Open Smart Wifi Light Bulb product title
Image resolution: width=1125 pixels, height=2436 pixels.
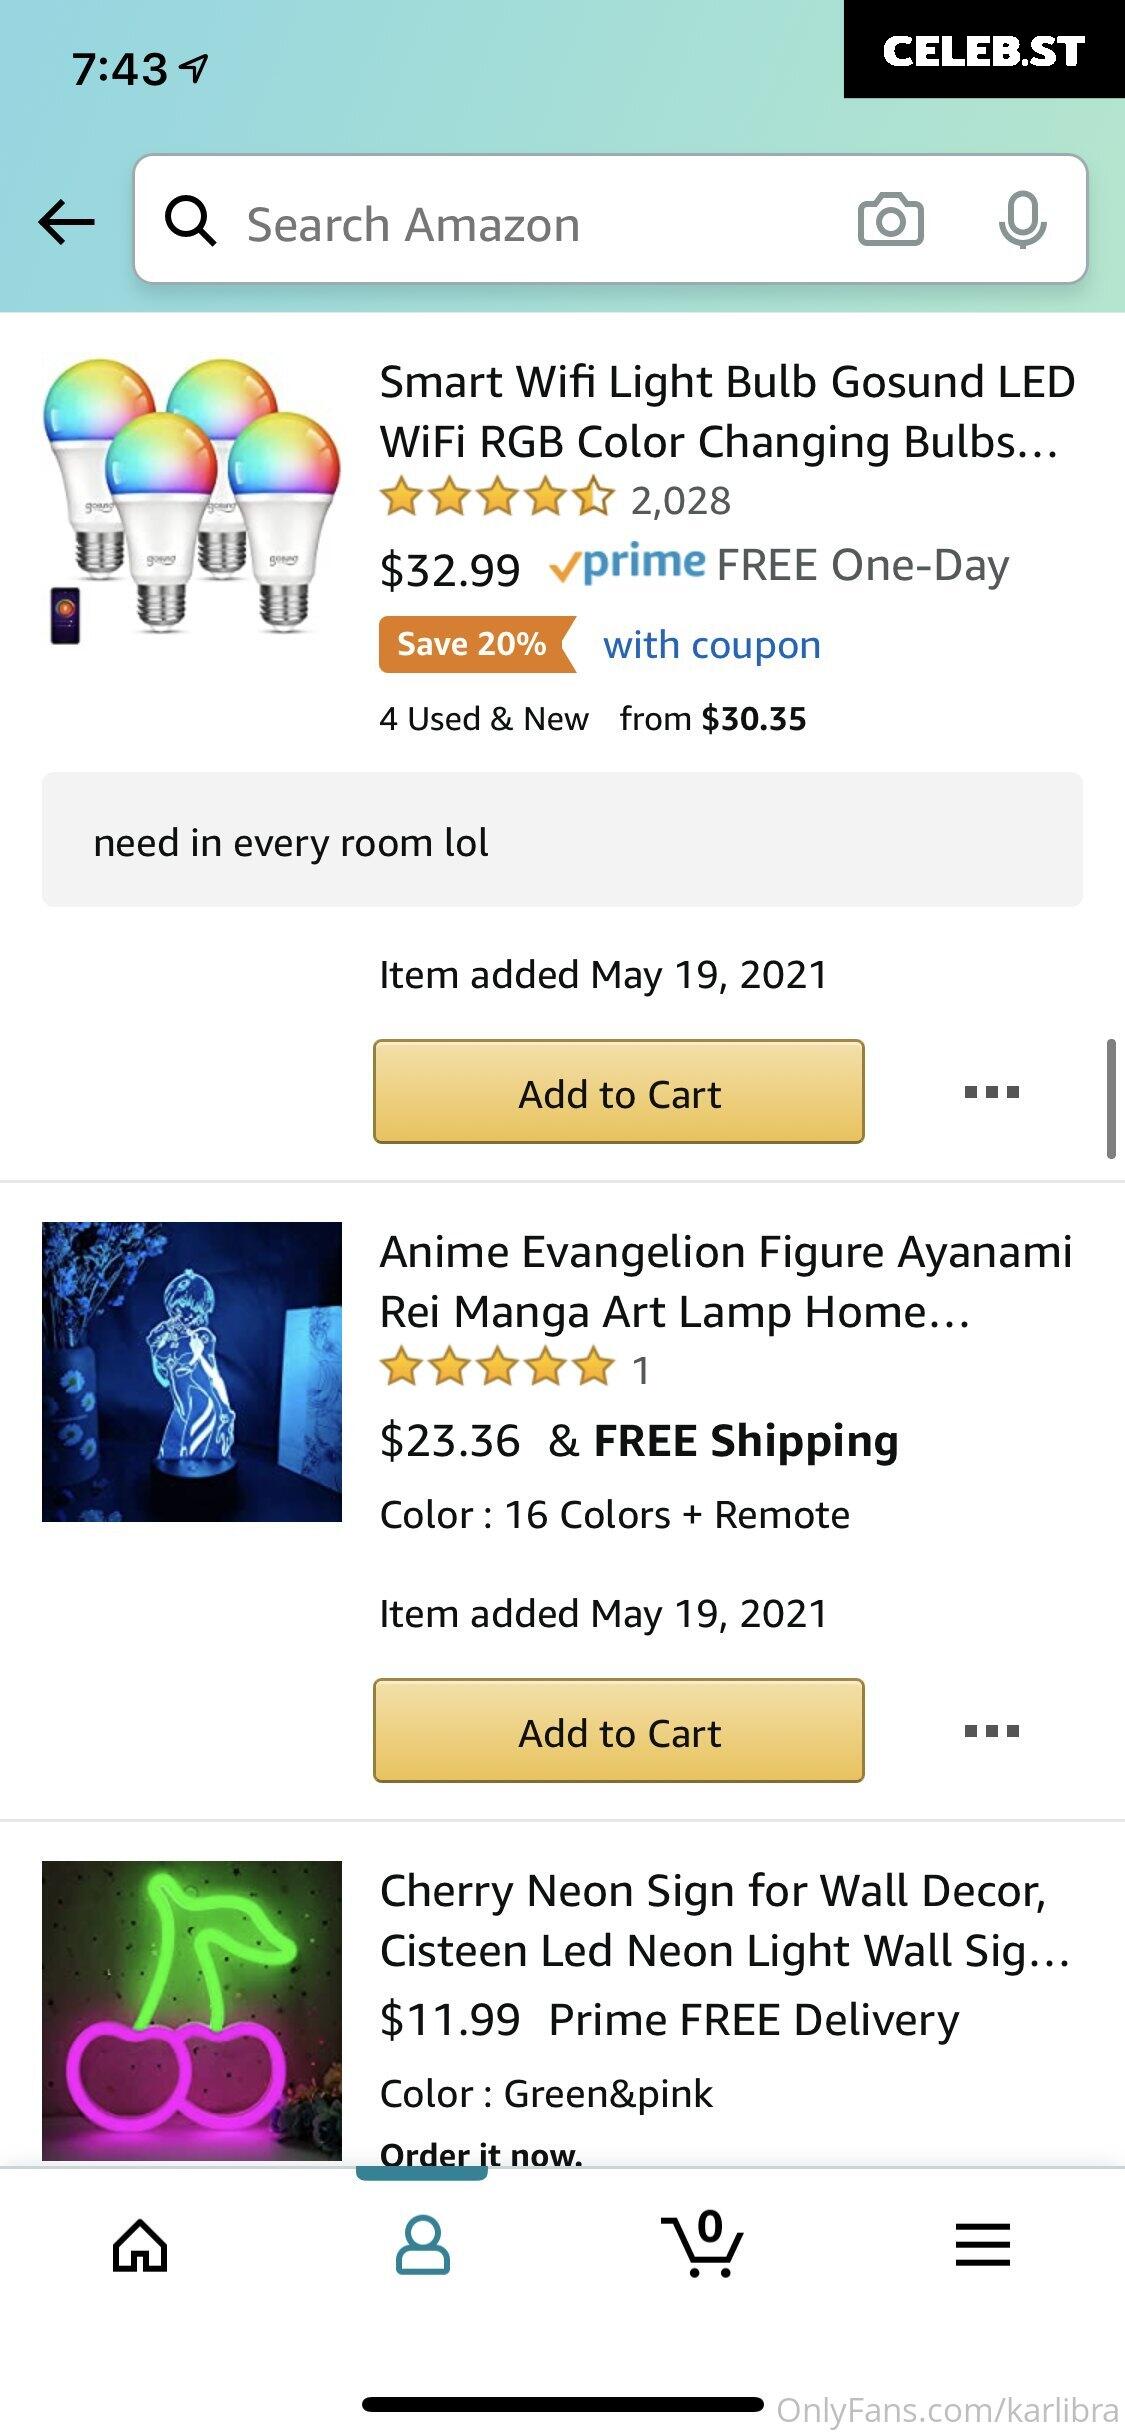tap(727, 411)
